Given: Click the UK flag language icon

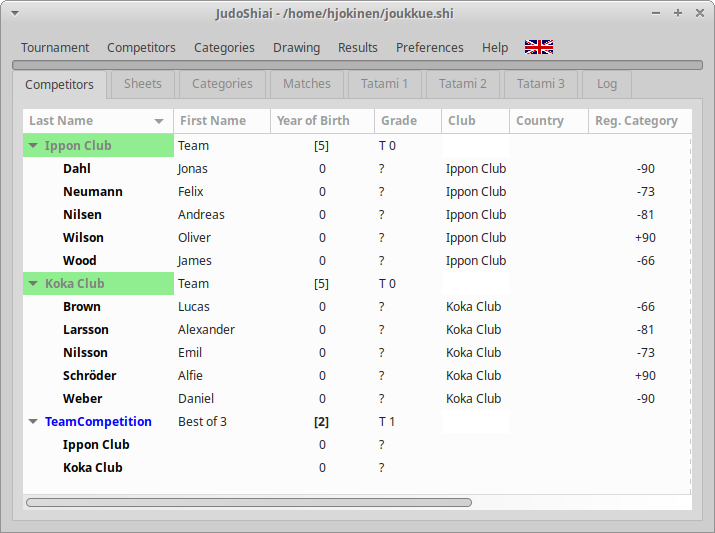Looking at the screenshot, I should [539, 47].
